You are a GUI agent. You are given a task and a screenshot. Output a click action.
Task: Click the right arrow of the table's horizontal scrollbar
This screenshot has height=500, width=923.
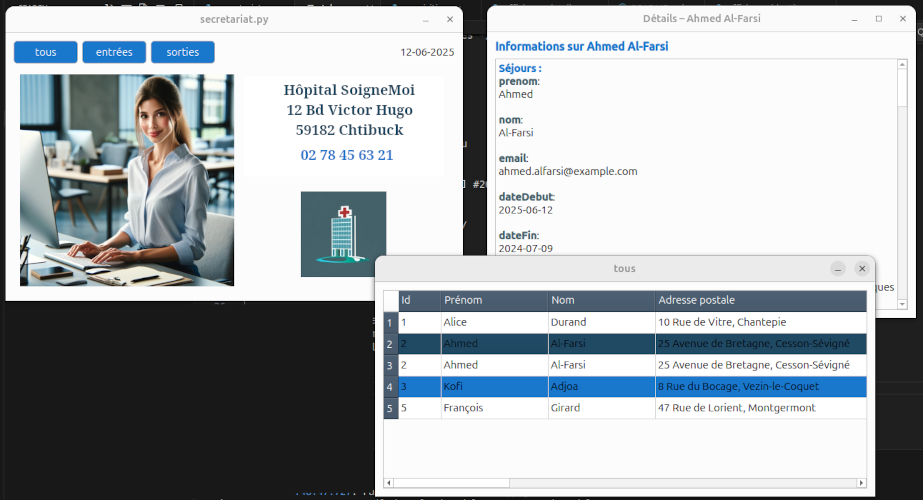pyautogui.click(x=861, y=483)
